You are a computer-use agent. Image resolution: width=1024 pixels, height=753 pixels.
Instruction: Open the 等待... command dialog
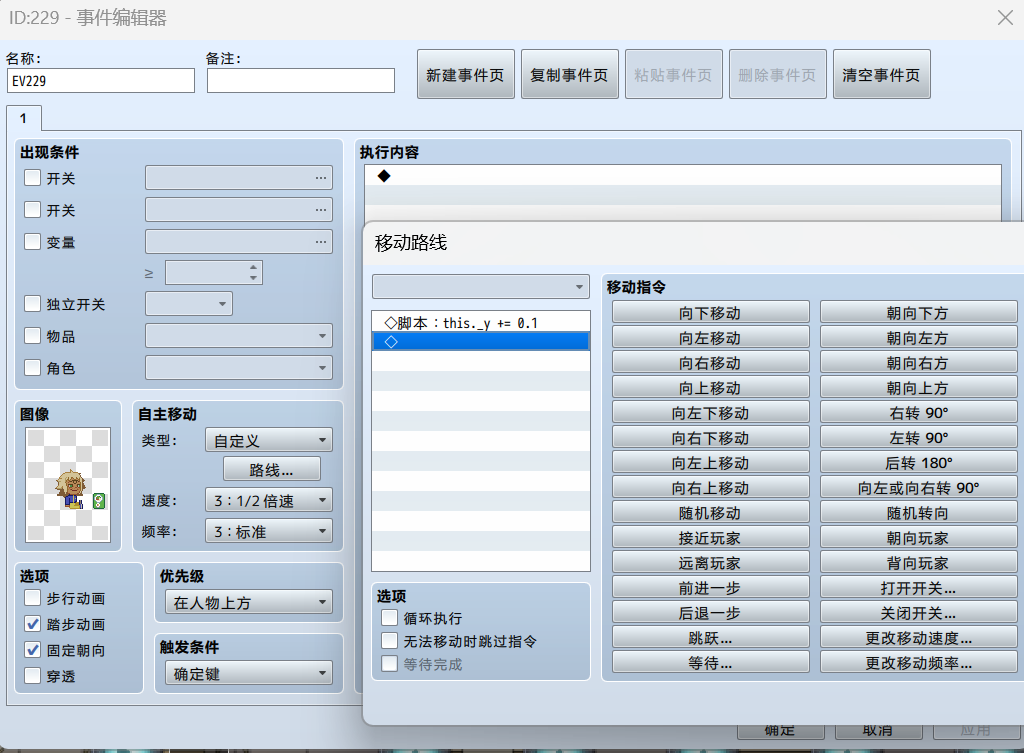click(711, 662)
